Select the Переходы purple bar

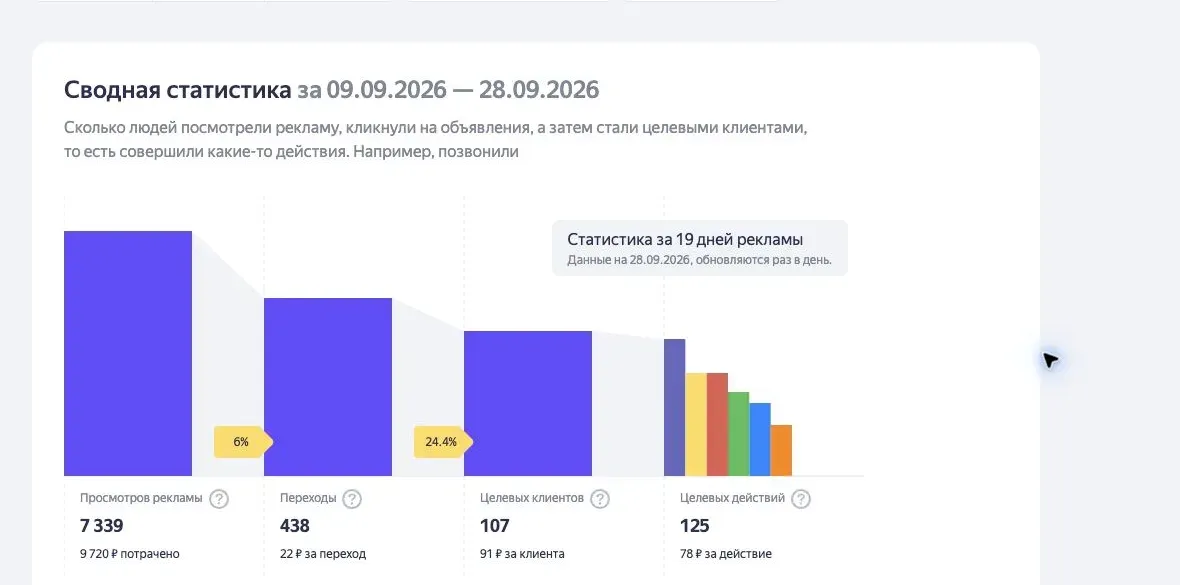pos(328,387)
